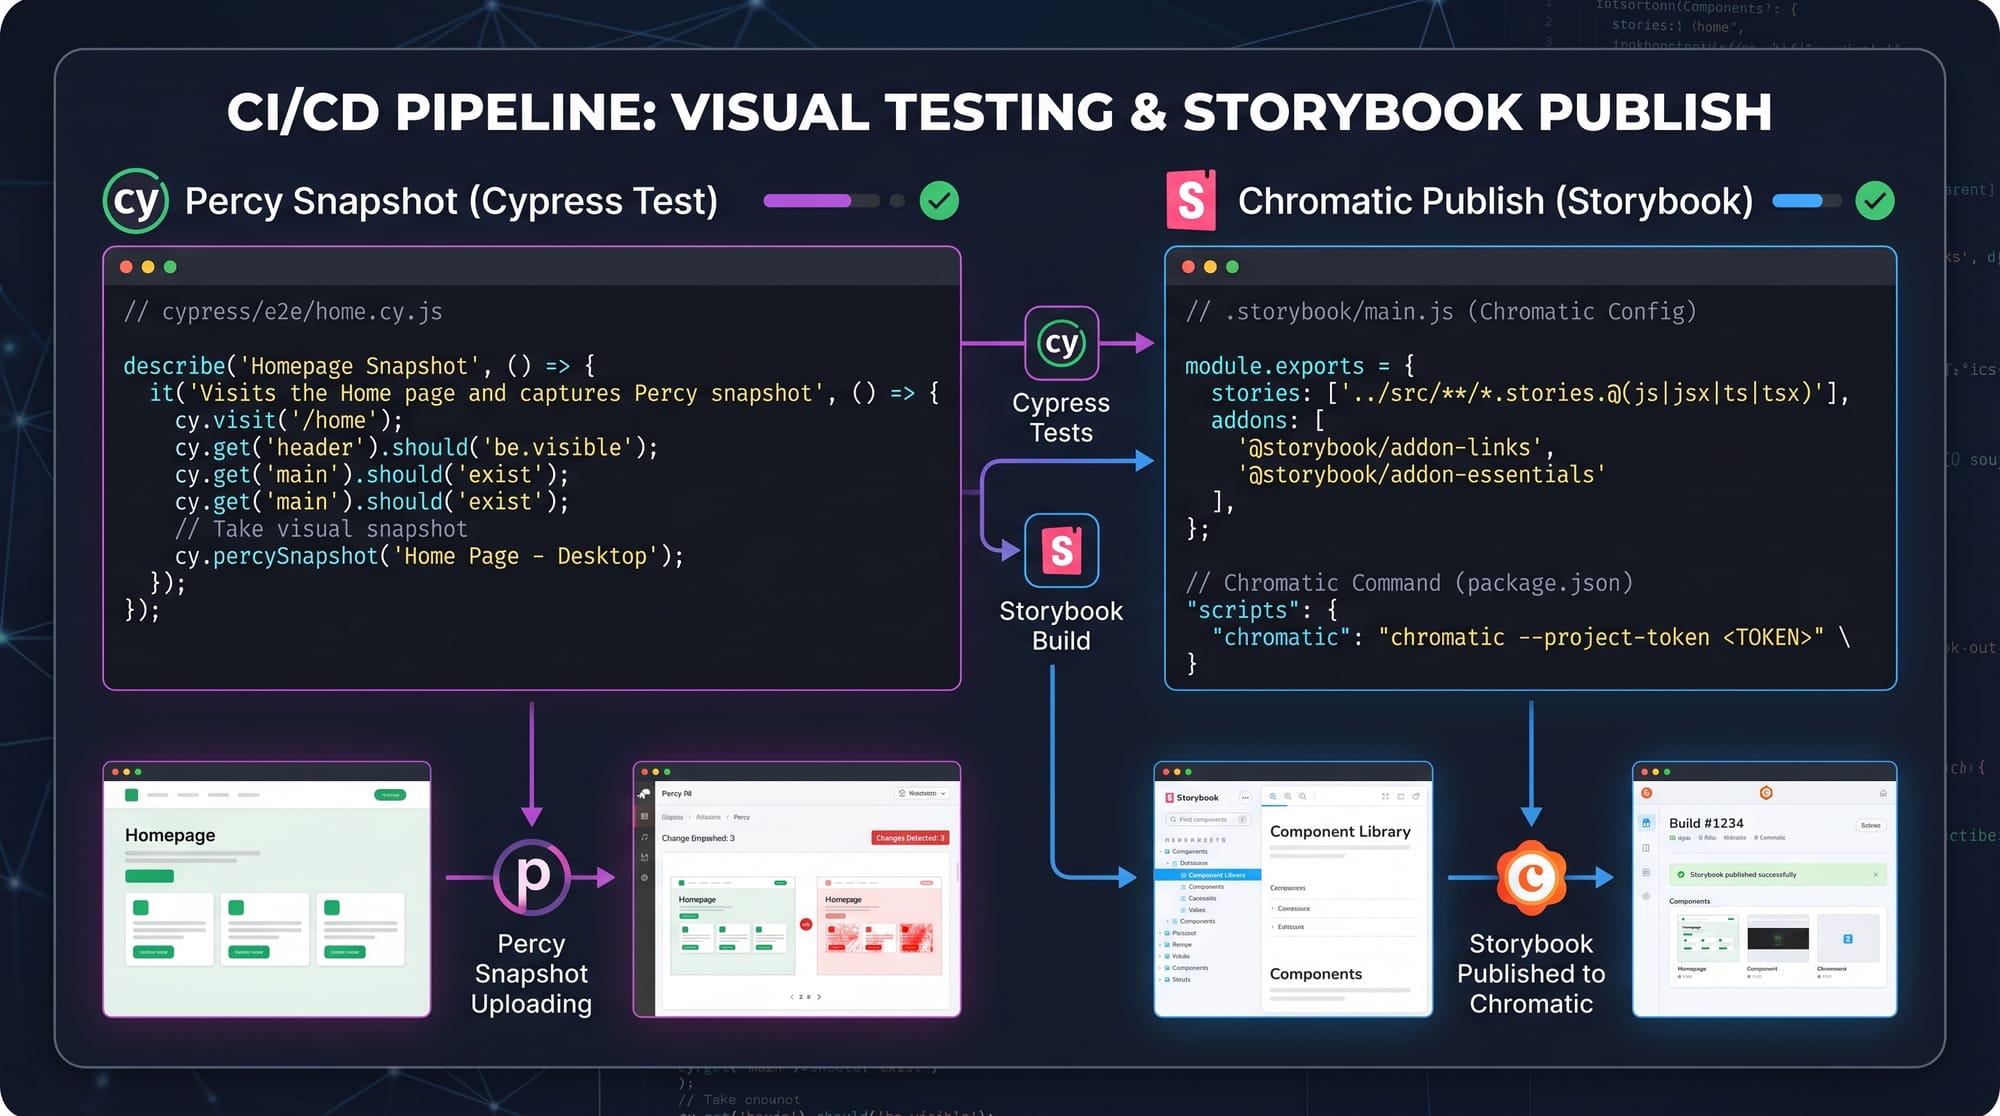Click green checkmark next to Percy Snapshot

[x=938, y=201]
